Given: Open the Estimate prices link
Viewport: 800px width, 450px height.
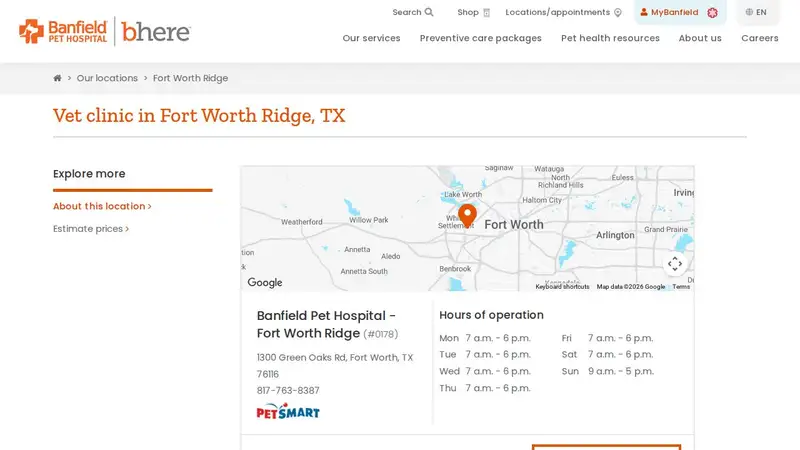Looking at the screenshot, I should 91,229.
